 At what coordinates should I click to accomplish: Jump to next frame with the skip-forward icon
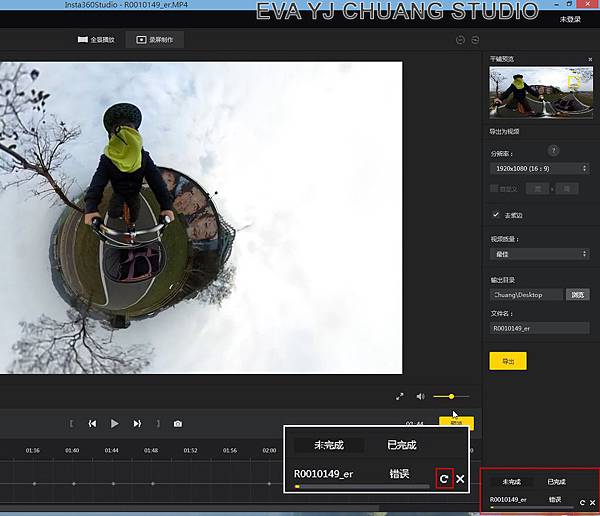tap(137, 423)
